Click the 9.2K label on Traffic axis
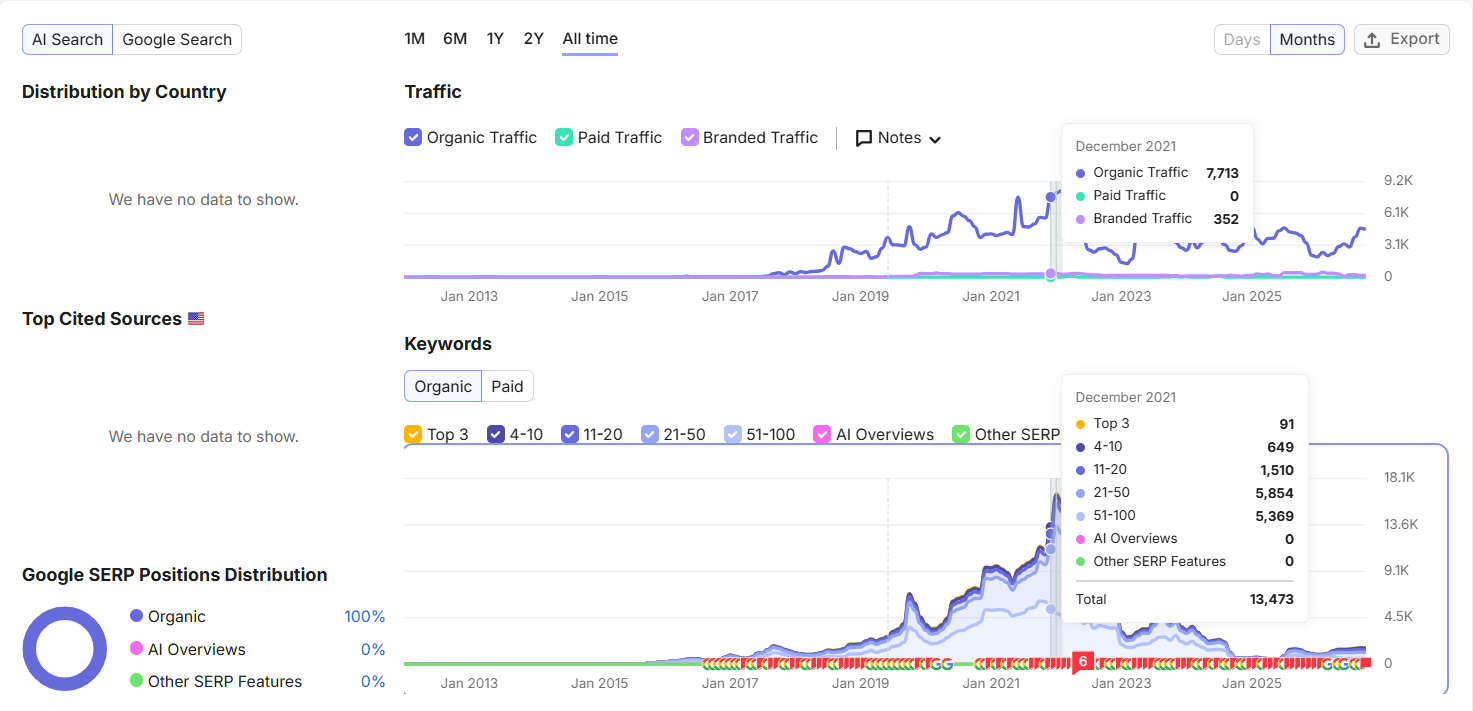Image resolution: width=1473 pixels, height=711 pixels. (1398, 180)
